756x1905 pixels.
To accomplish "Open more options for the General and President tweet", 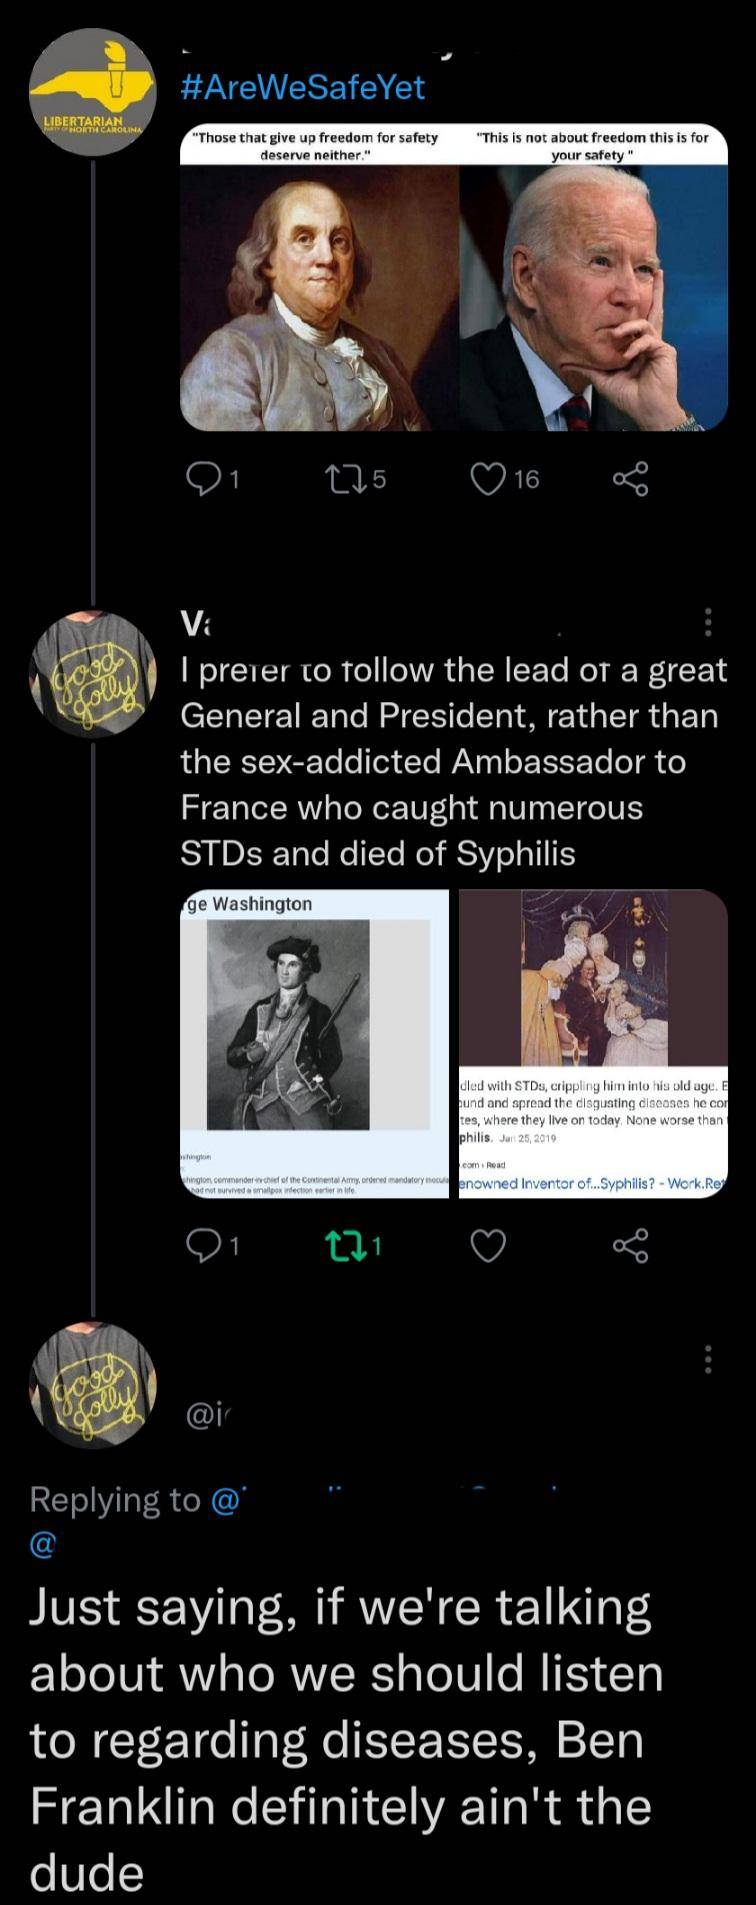I will tap(708, 622).
